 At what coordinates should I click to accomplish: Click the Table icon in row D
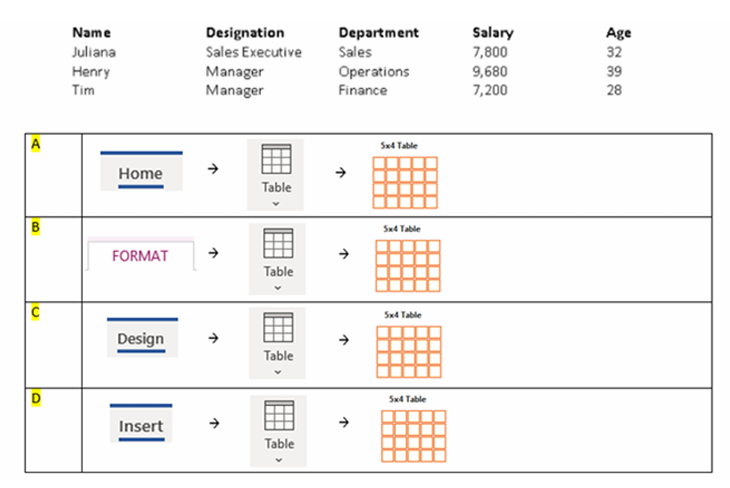click(278, 416)
